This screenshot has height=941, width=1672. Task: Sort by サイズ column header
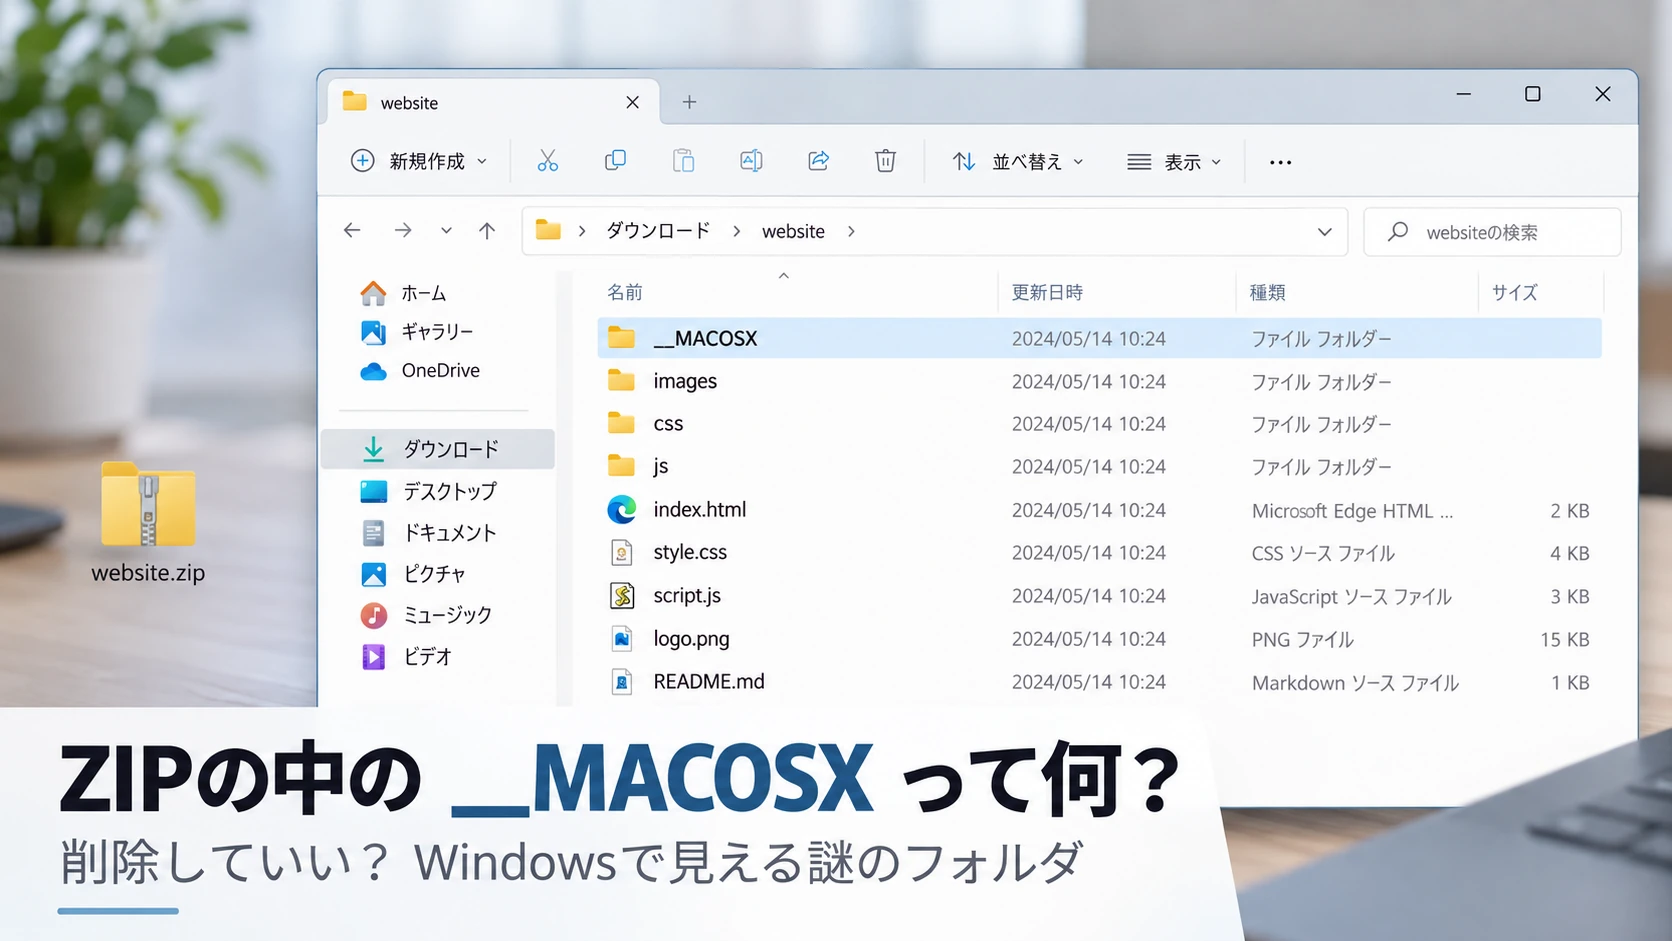point(1514,292)
